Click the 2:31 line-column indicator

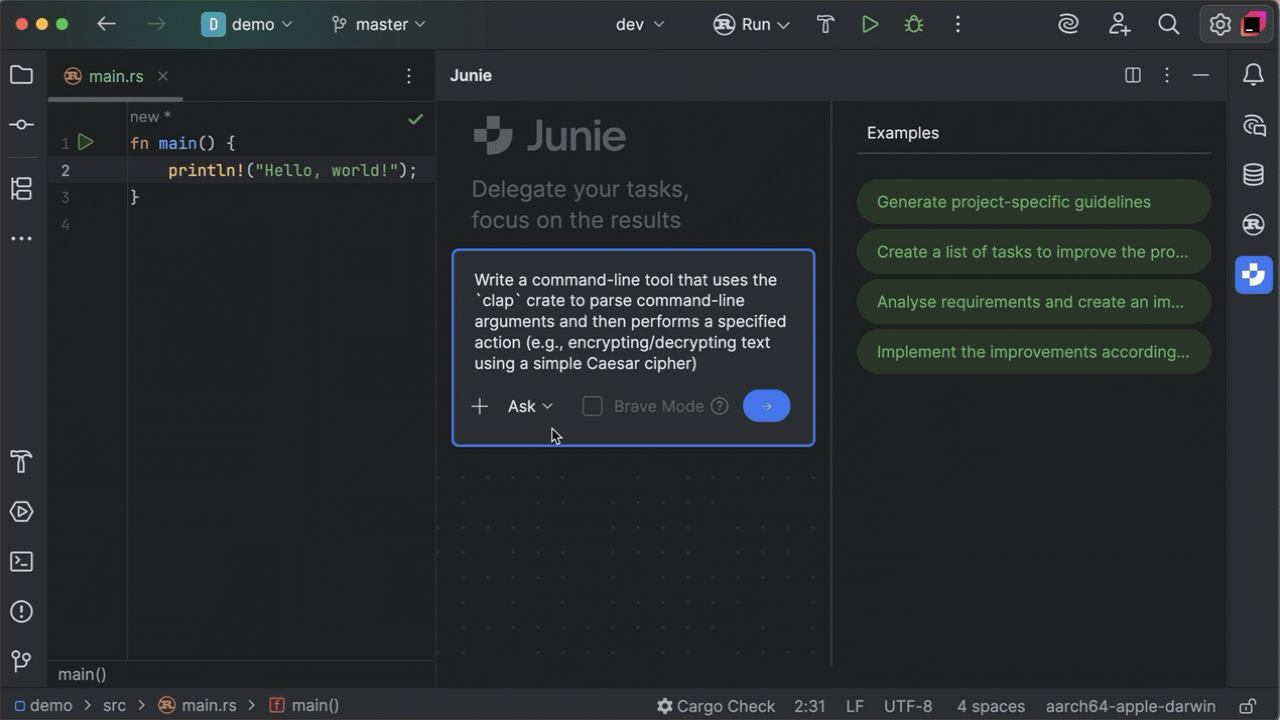[x=810, y=706]
